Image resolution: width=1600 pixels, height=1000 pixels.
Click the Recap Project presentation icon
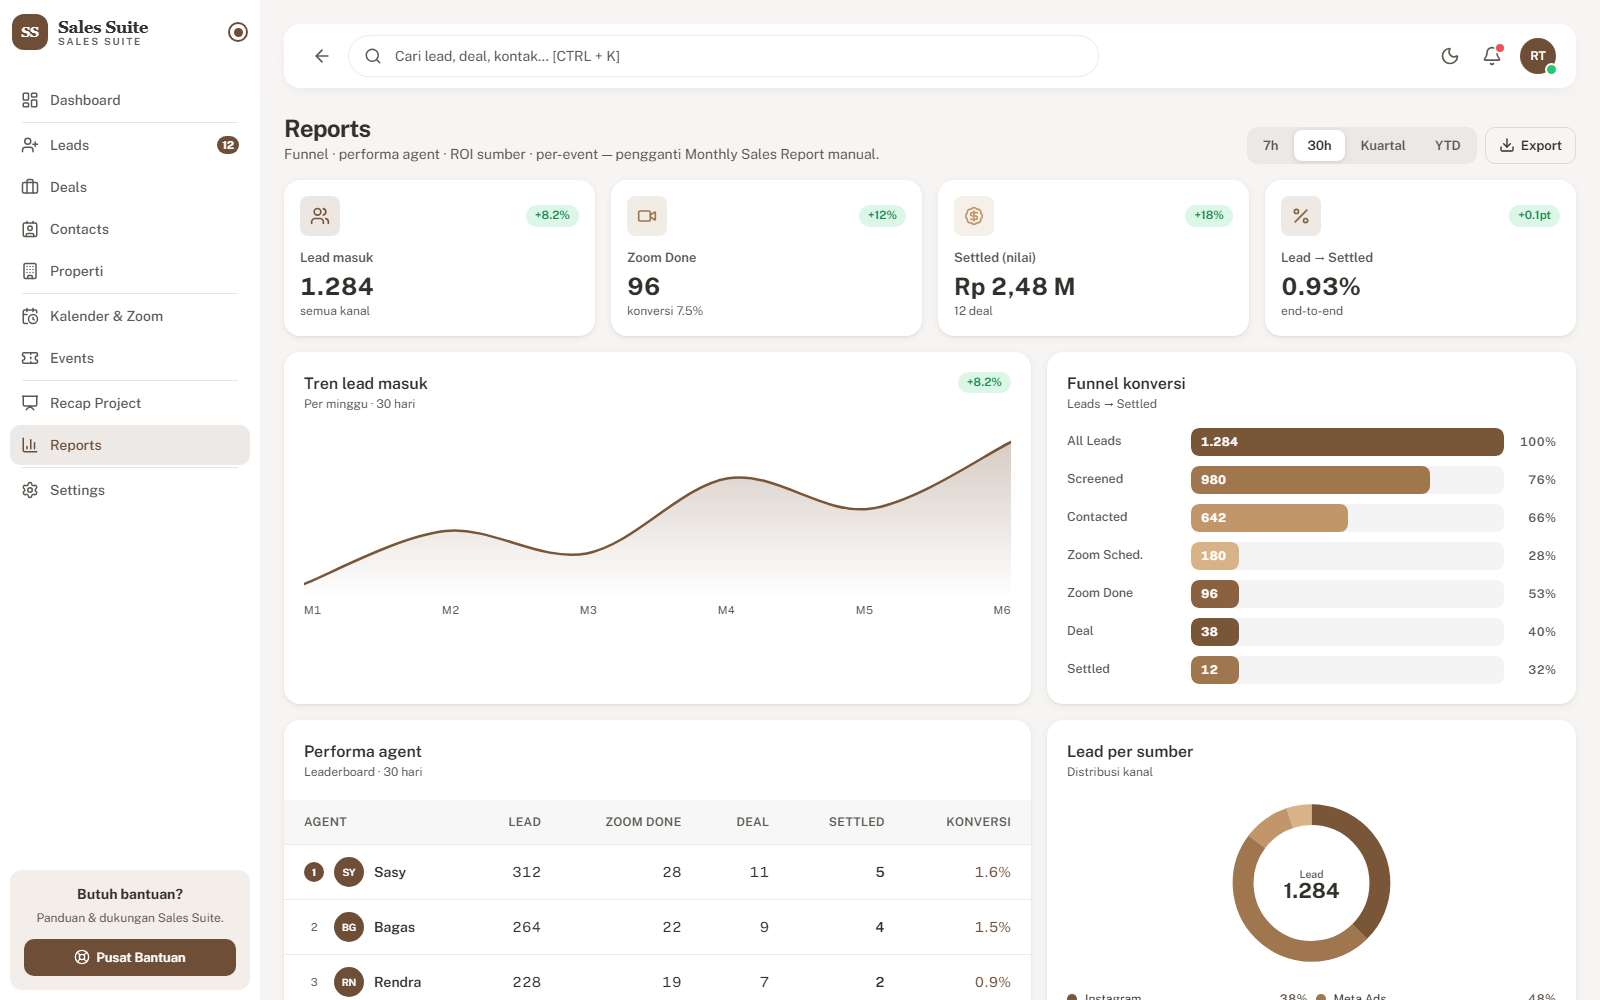(30, 403)
